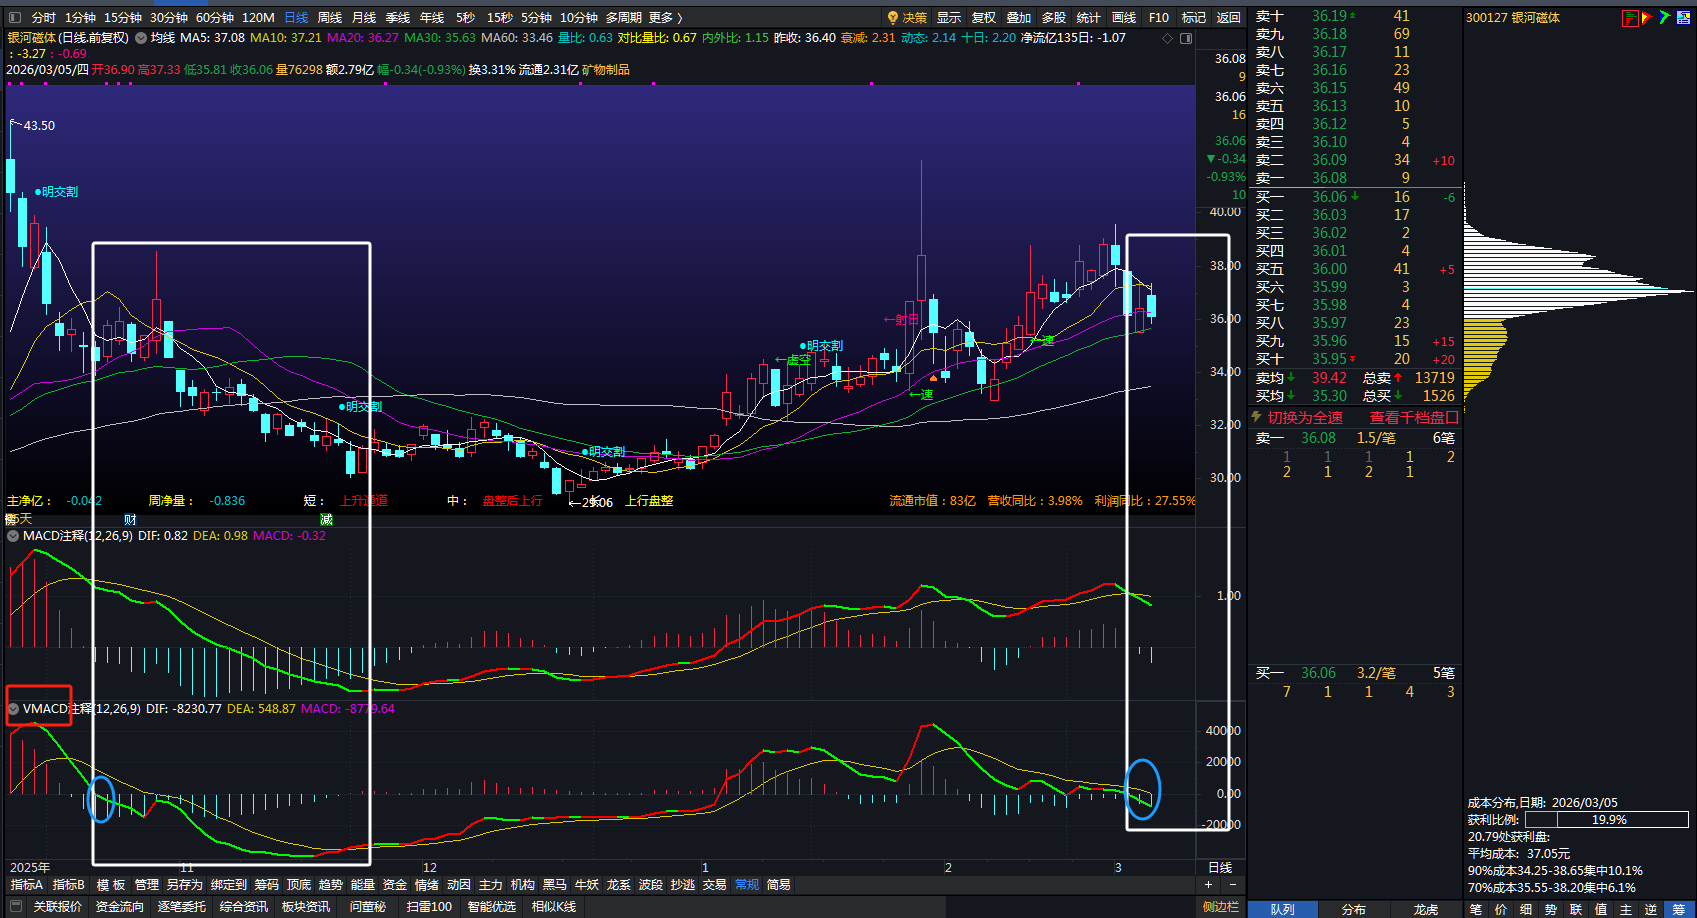Select the 指标B tab
Viewport: 1697px width, 918px height.
(69, 885)
